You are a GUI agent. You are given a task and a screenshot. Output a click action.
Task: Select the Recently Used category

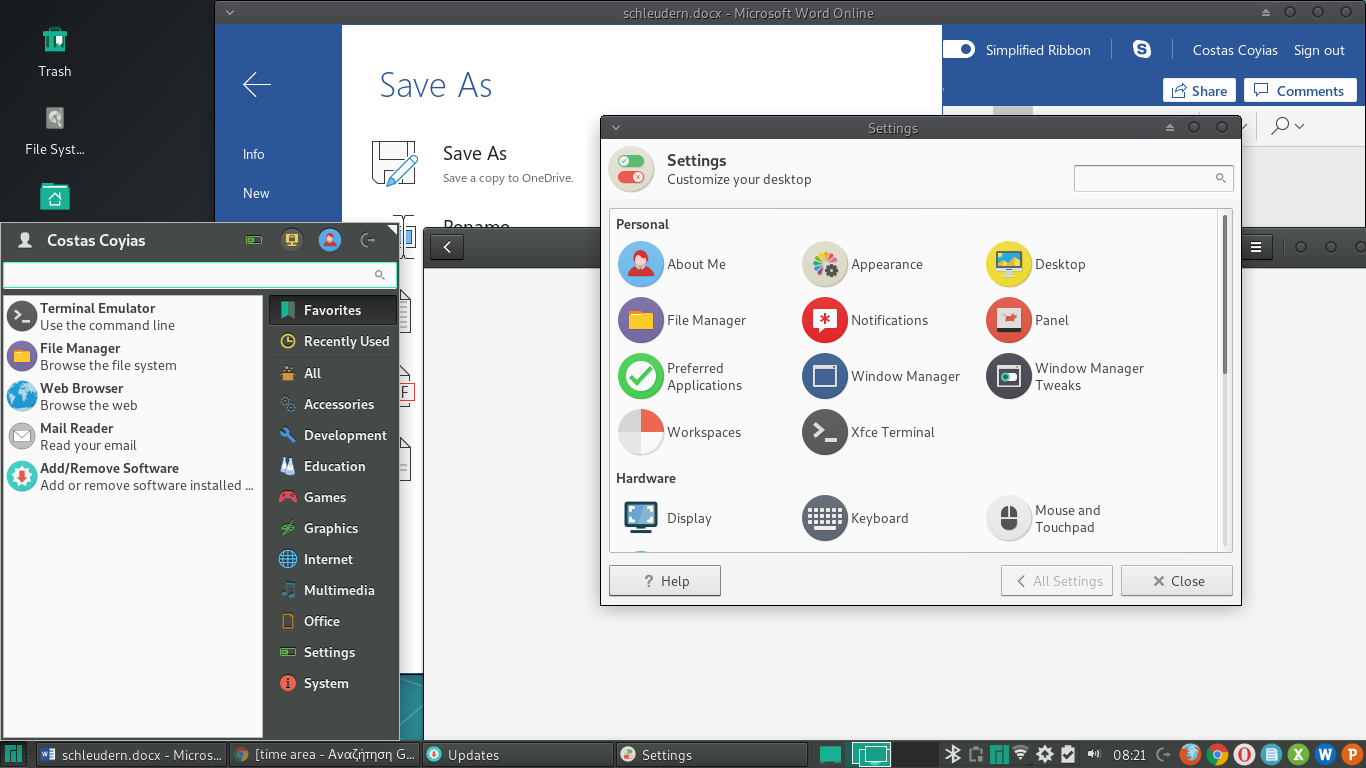tap(345, 341)
